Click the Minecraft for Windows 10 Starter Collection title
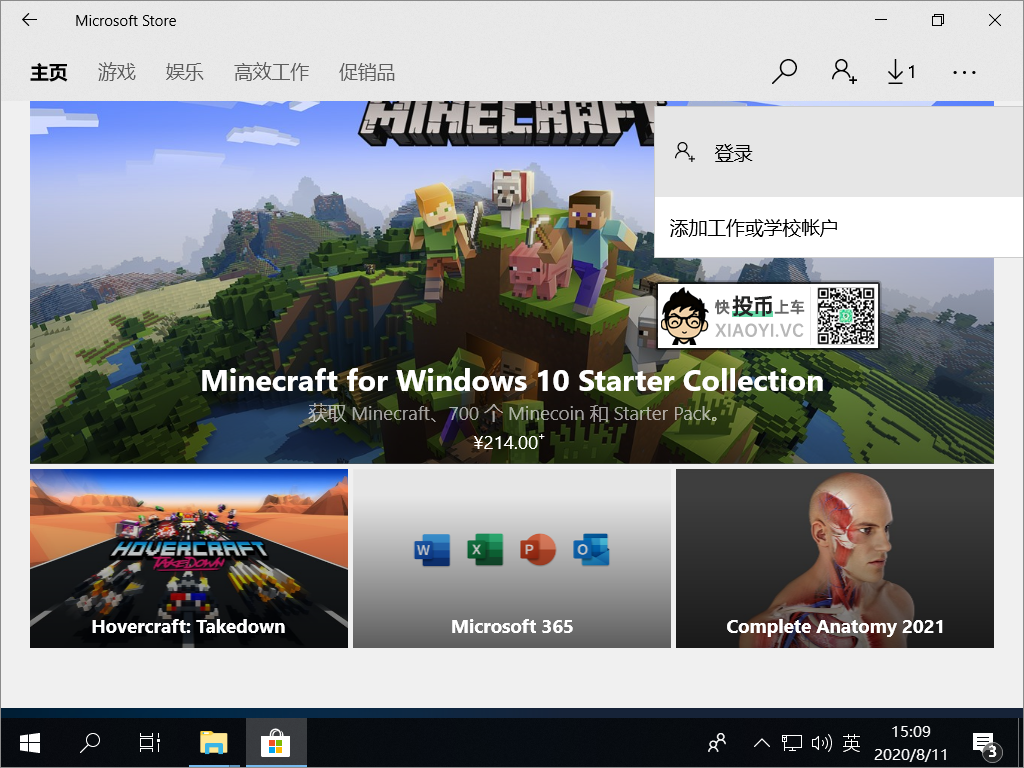1024x768 pixels. point(512,381)
